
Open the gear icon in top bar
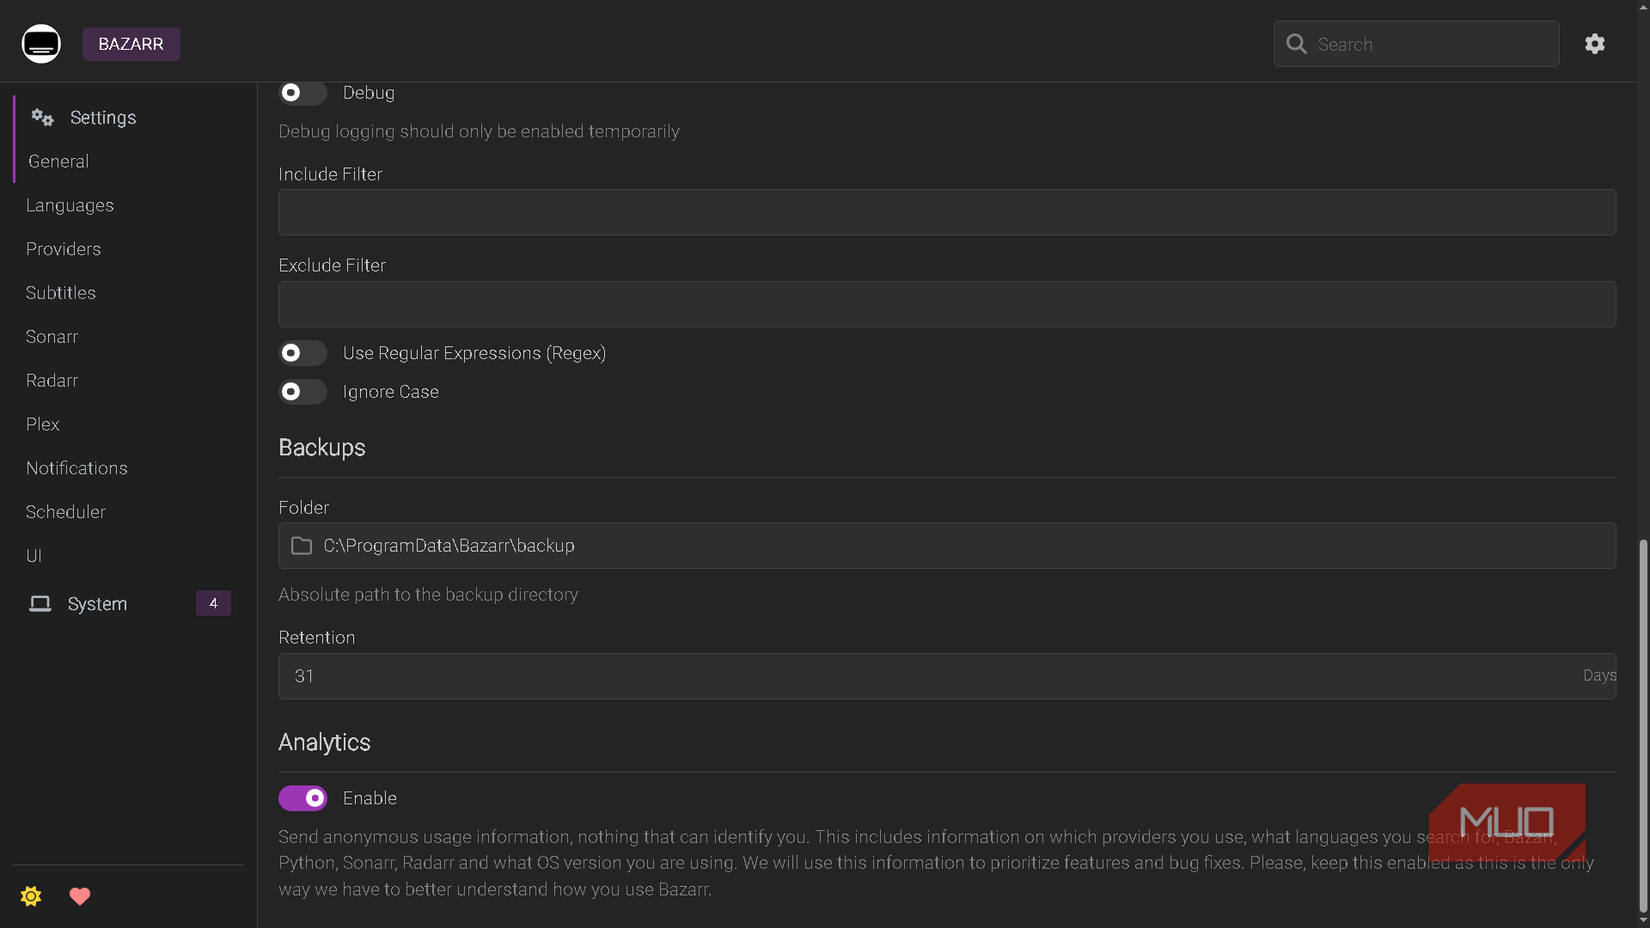[x=1595, y=44]
